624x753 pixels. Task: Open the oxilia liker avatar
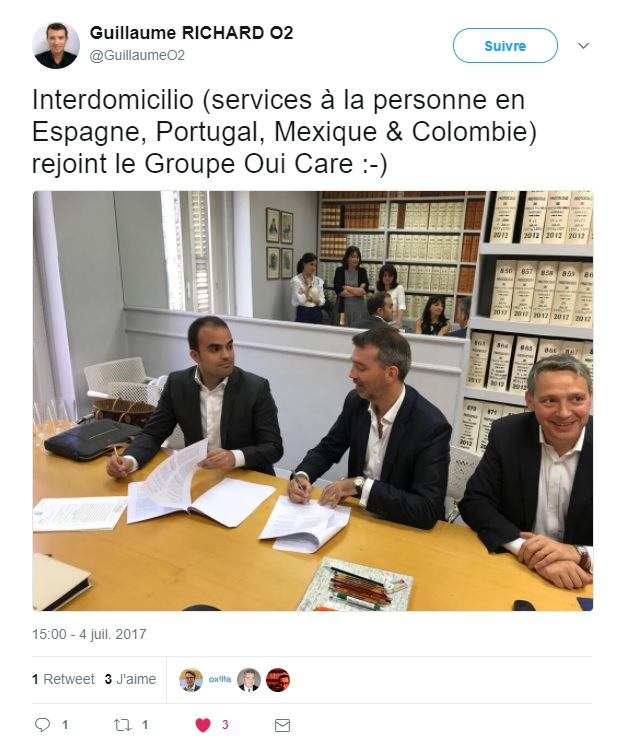tap(220, 680)
